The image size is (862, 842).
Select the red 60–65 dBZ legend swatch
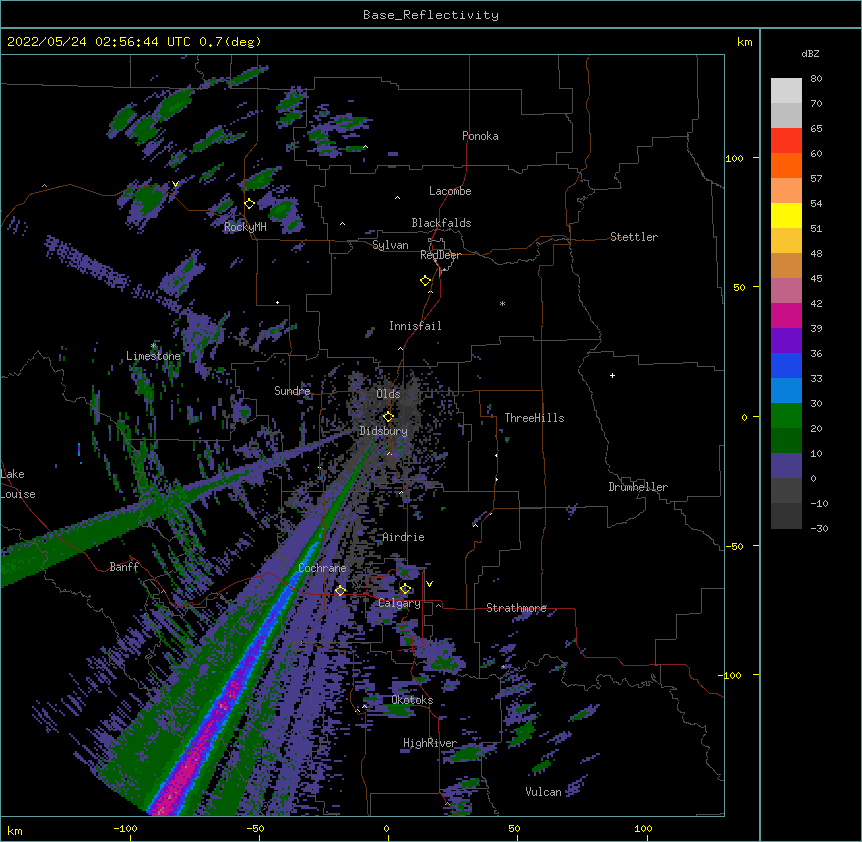(786, 141)
